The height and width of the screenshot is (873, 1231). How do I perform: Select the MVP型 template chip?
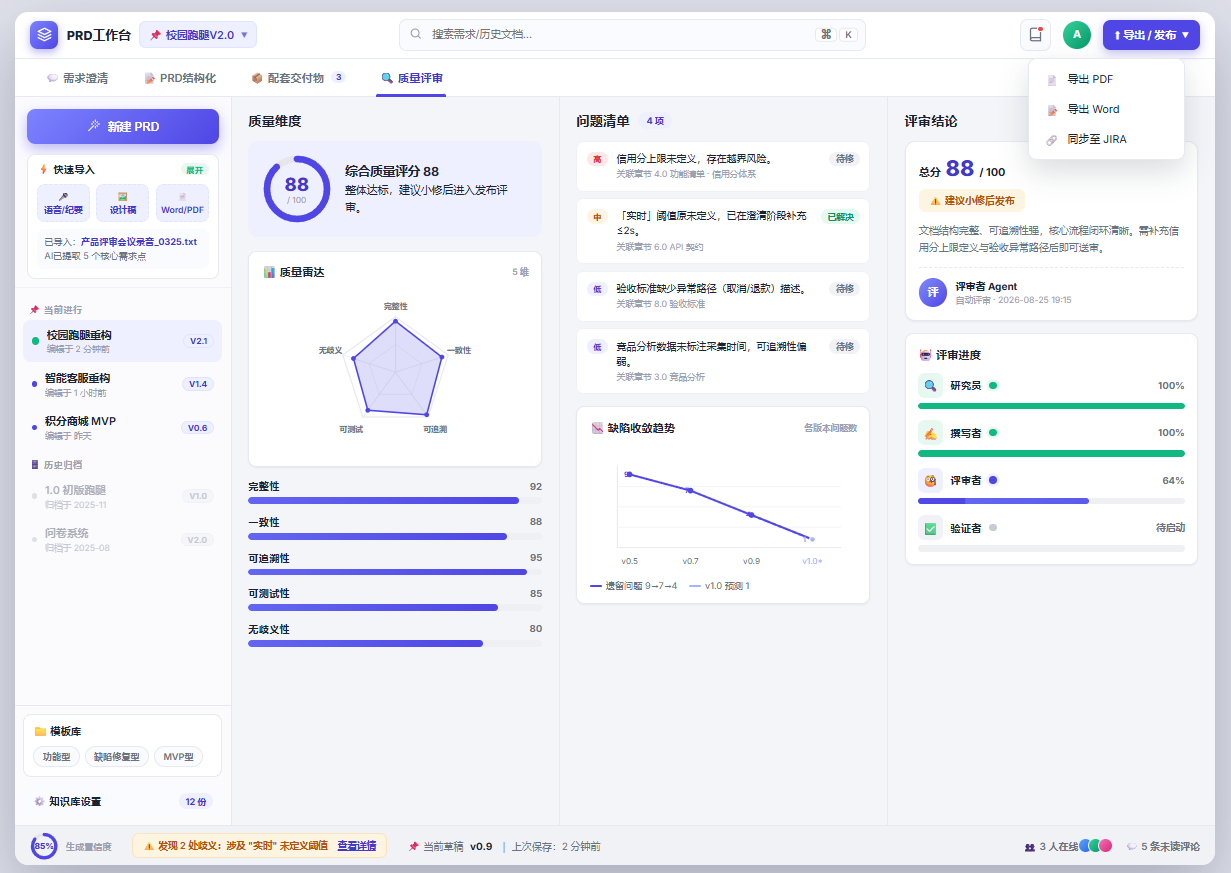point(180,757)
